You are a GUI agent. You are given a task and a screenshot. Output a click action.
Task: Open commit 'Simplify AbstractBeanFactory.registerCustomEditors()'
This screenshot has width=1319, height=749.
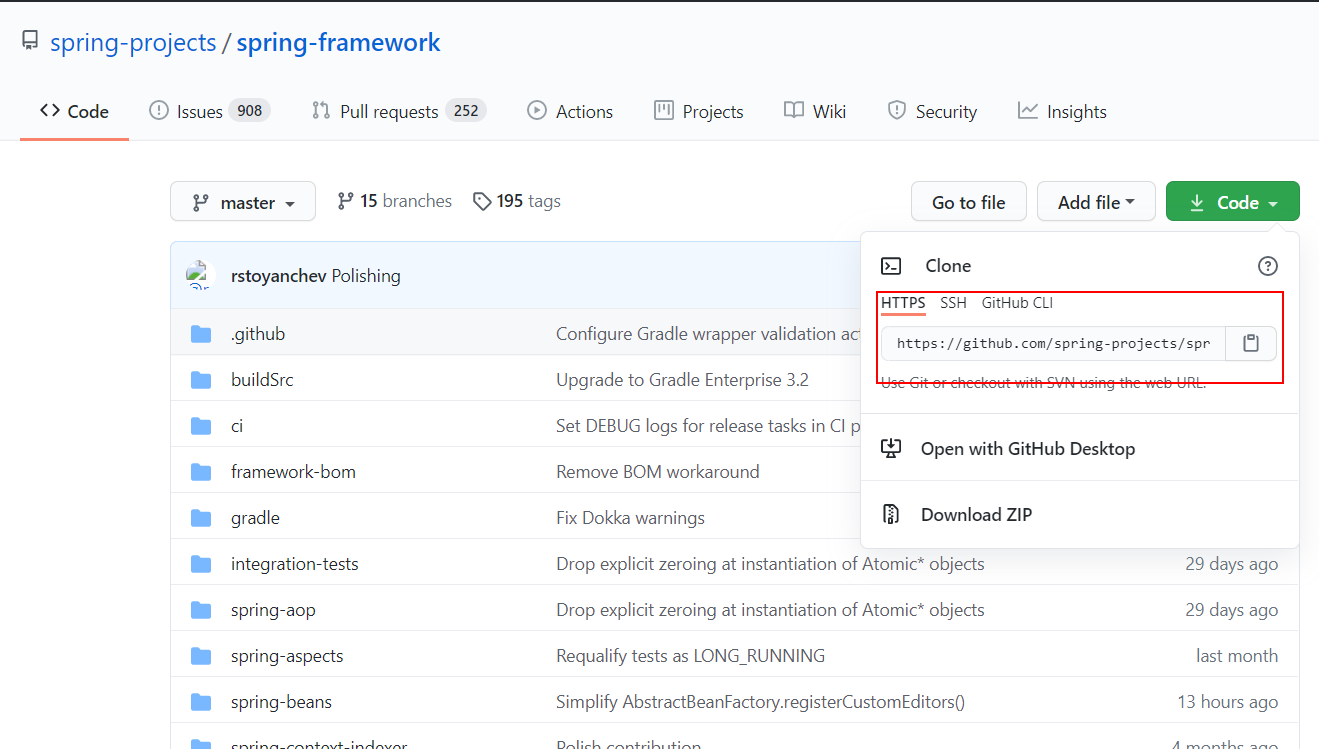point(760,702)
